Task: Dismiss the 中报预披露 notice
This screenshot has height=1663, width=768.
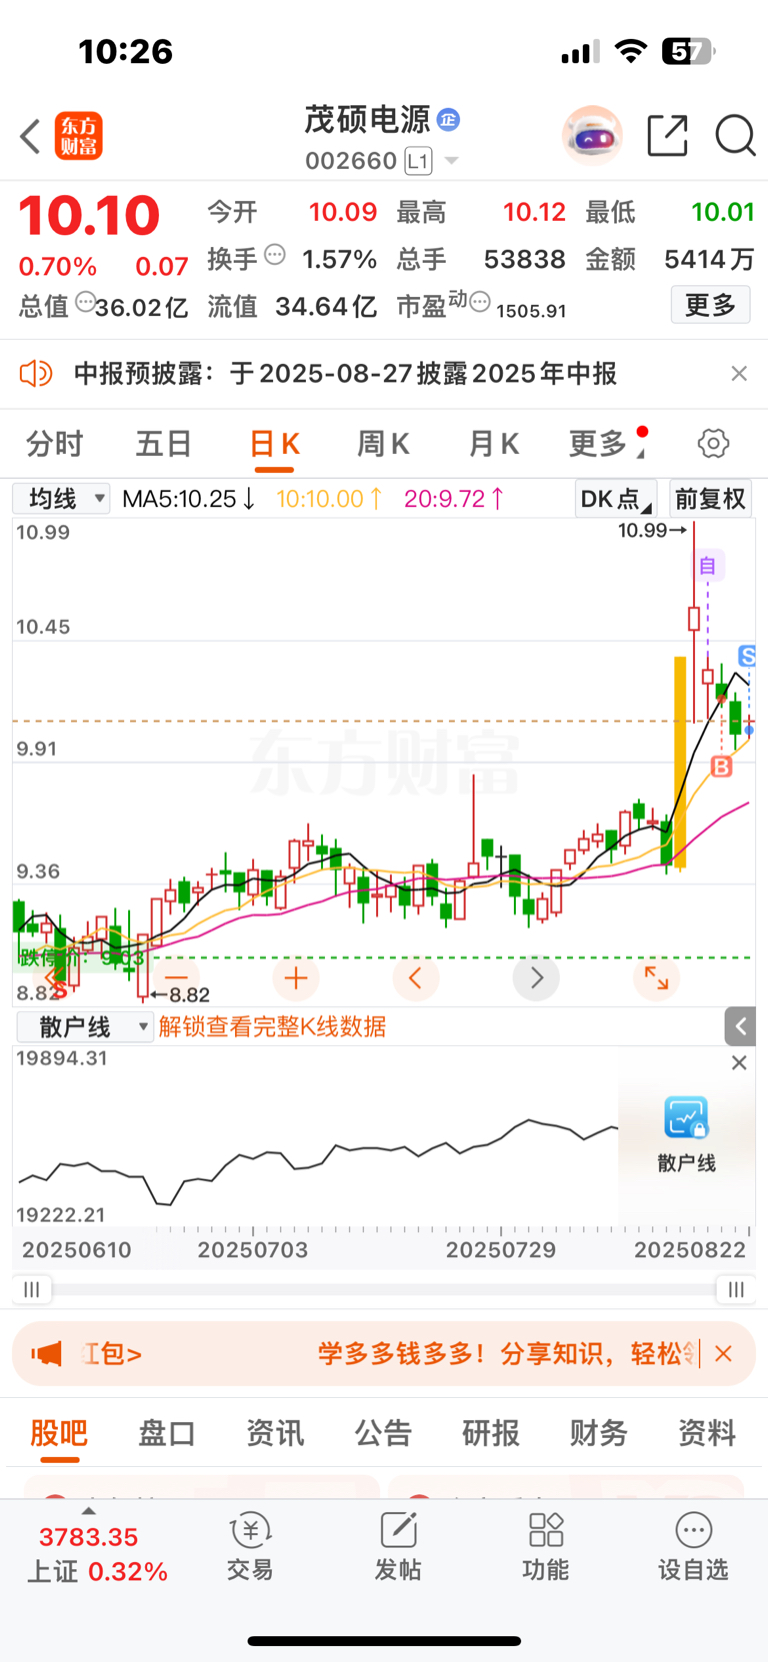Action: (x=739, y=374)
